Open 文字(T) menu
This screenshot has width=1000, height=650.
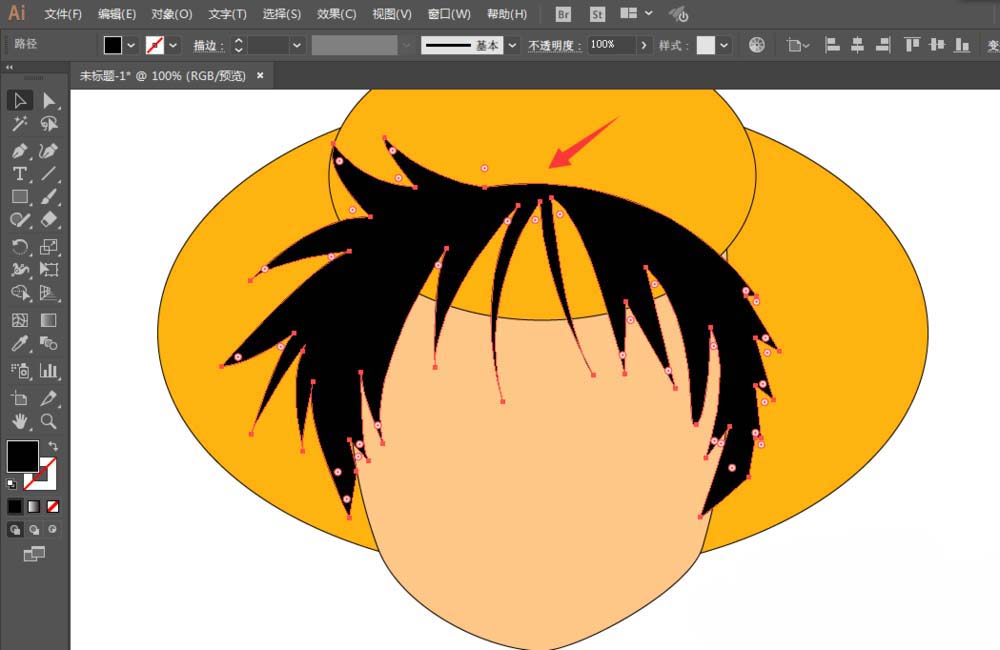[227, 14]
